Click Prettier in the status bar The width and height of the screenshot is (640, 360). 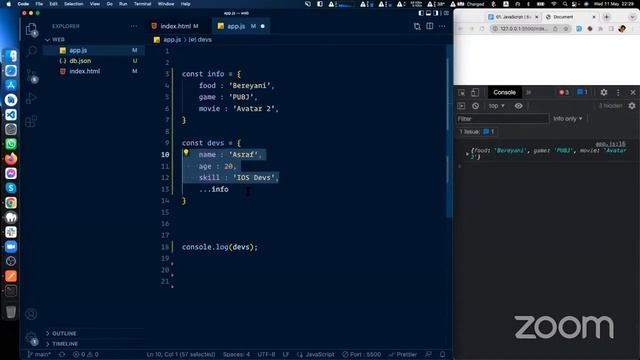pos(403,354)
